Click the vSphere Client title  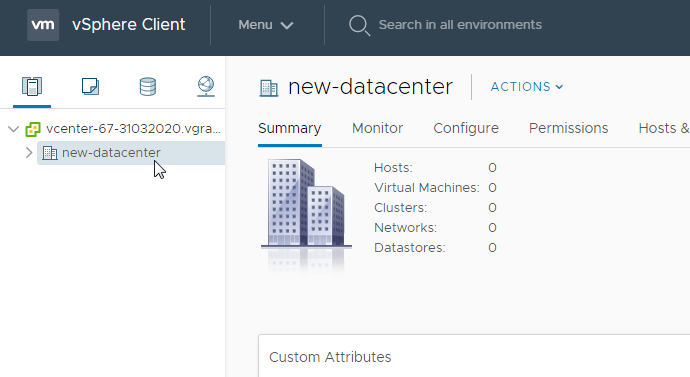tap(128, 25)
